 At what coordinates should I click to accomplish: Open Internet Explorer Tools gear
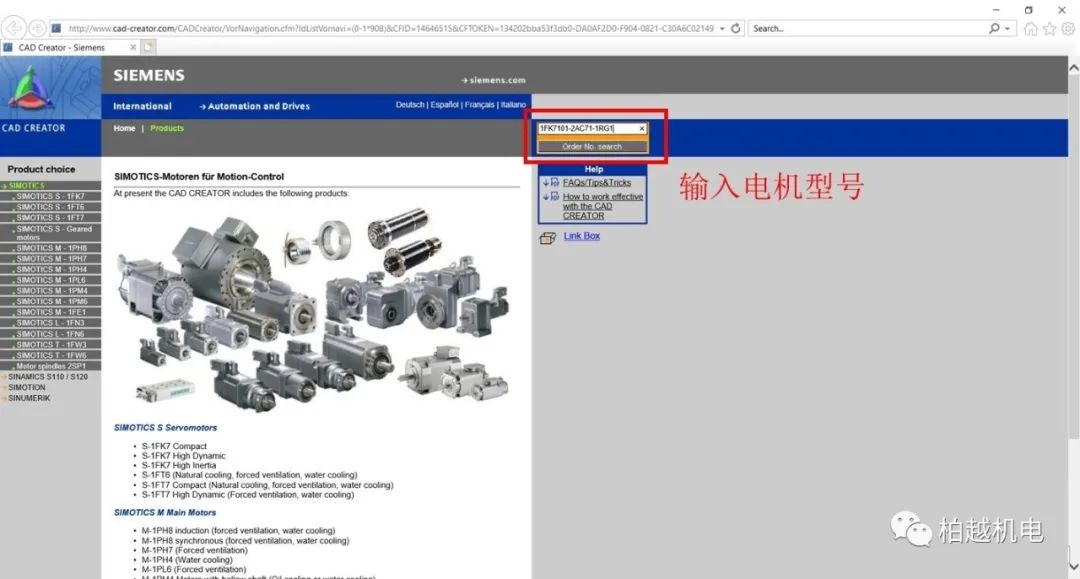point(1068,29)
